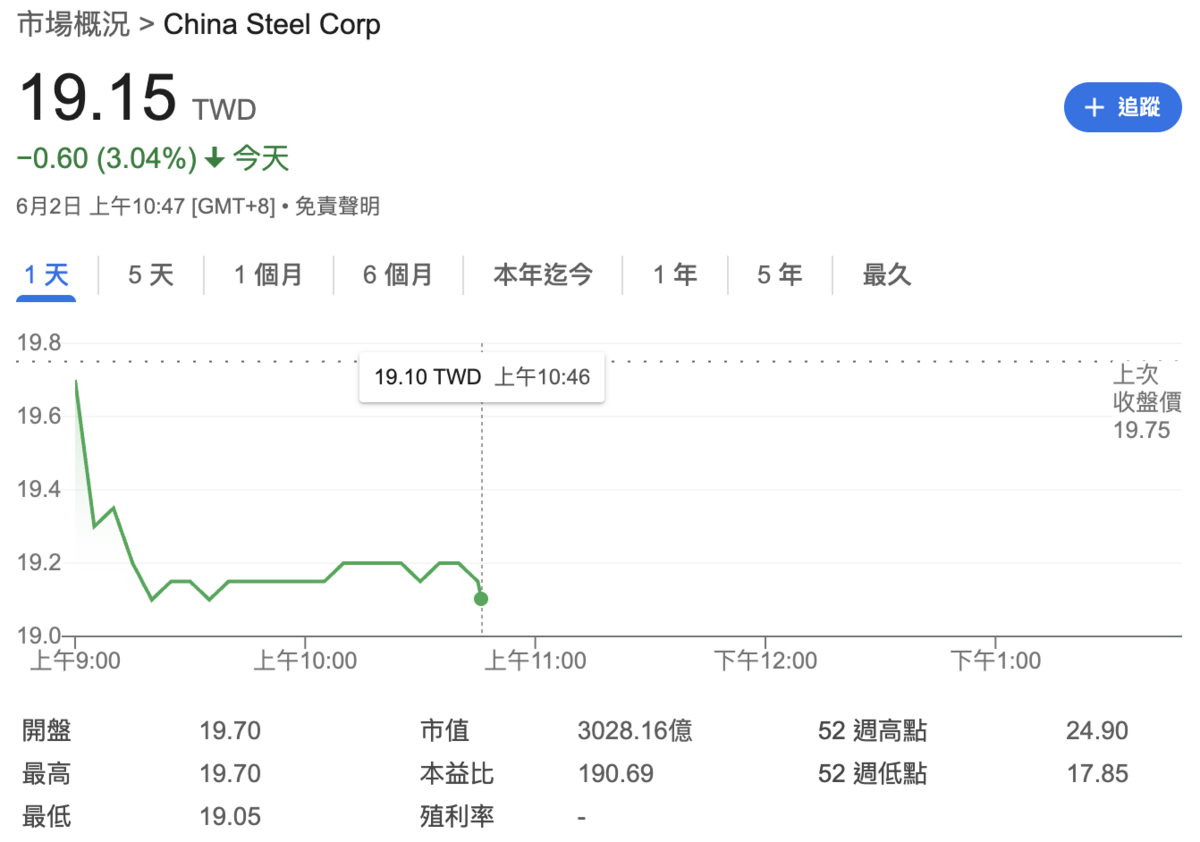1200x842 pixels.
Task: Select the 1 個月 range tab
Action: (x=268, y=274)
